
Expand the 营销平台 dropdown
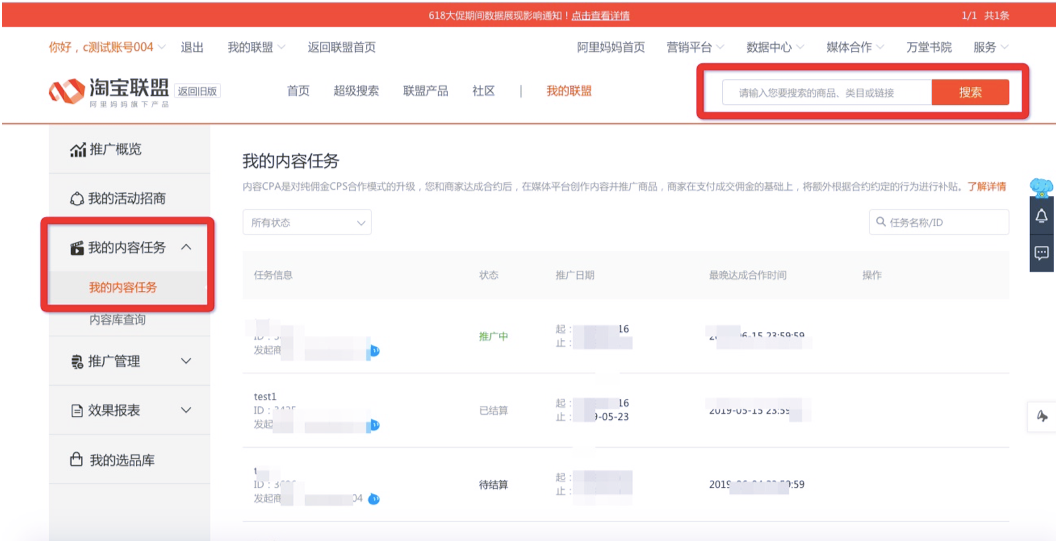click(x=695, y=47)
